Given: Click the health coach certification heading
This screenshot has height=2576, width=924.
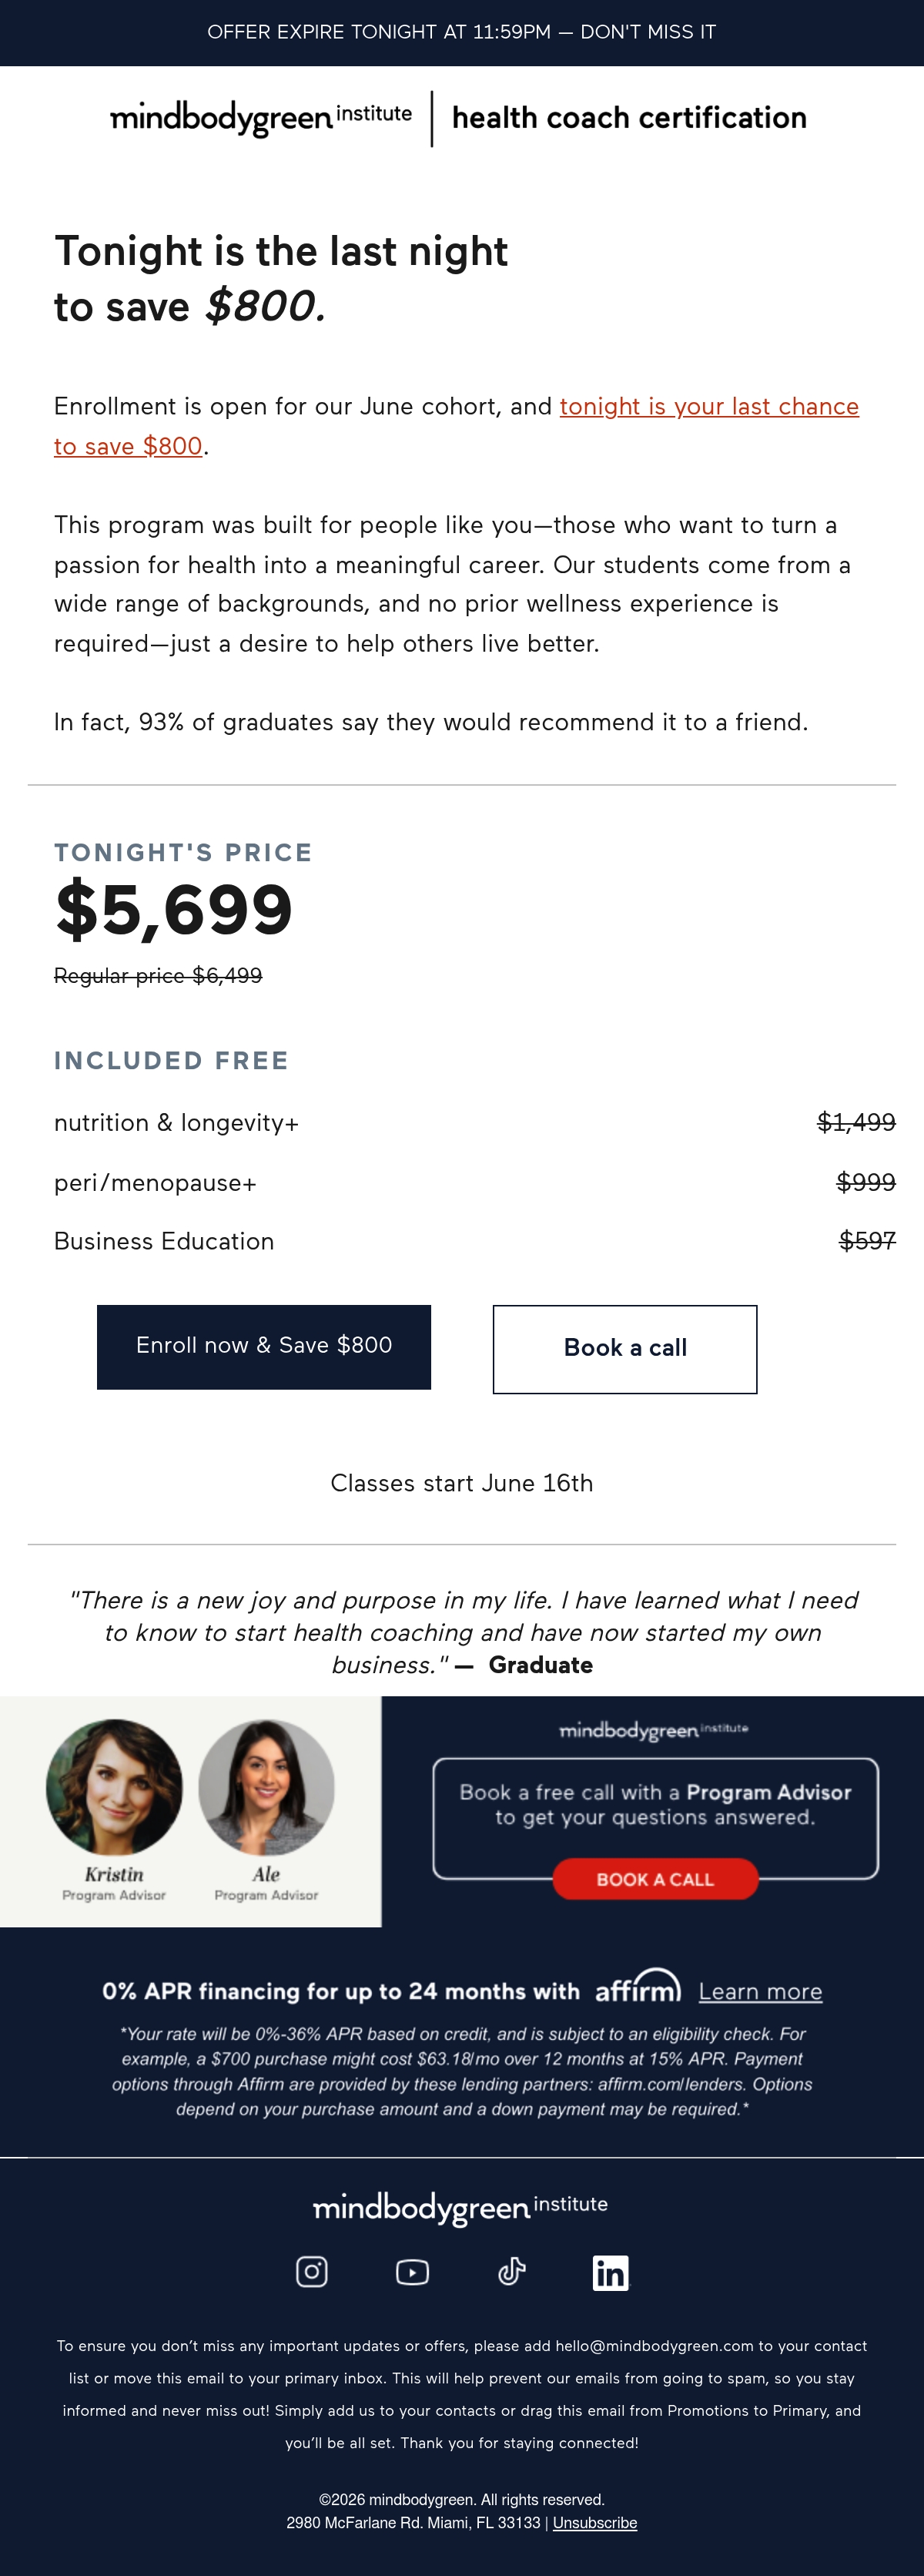Looking at the screenshot, I should (629, 118).
